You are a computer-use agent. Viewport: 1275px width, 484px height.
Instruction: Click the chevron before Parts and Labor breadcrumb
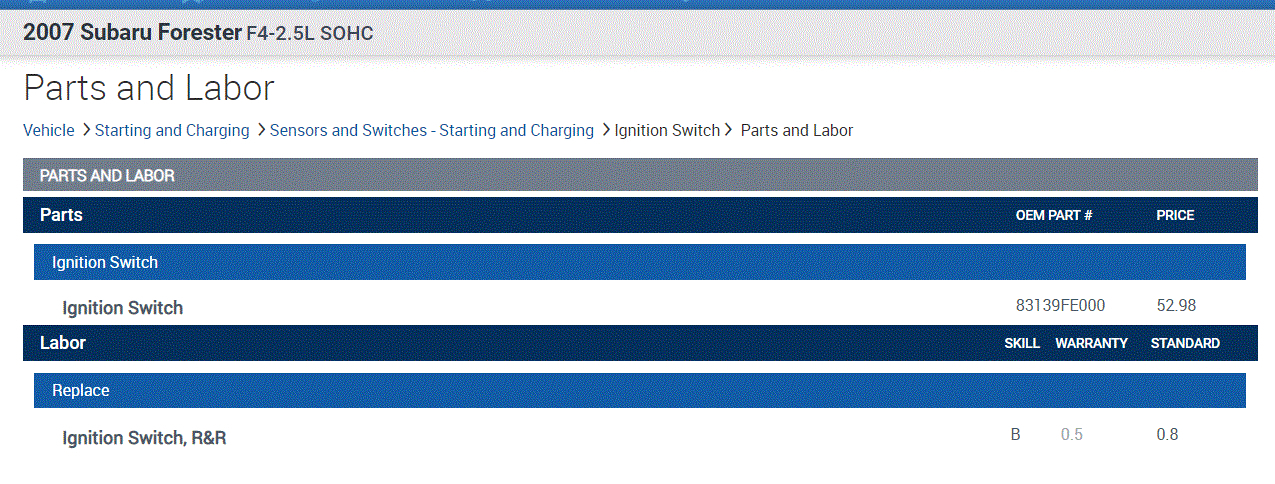(x=729, y=130)
